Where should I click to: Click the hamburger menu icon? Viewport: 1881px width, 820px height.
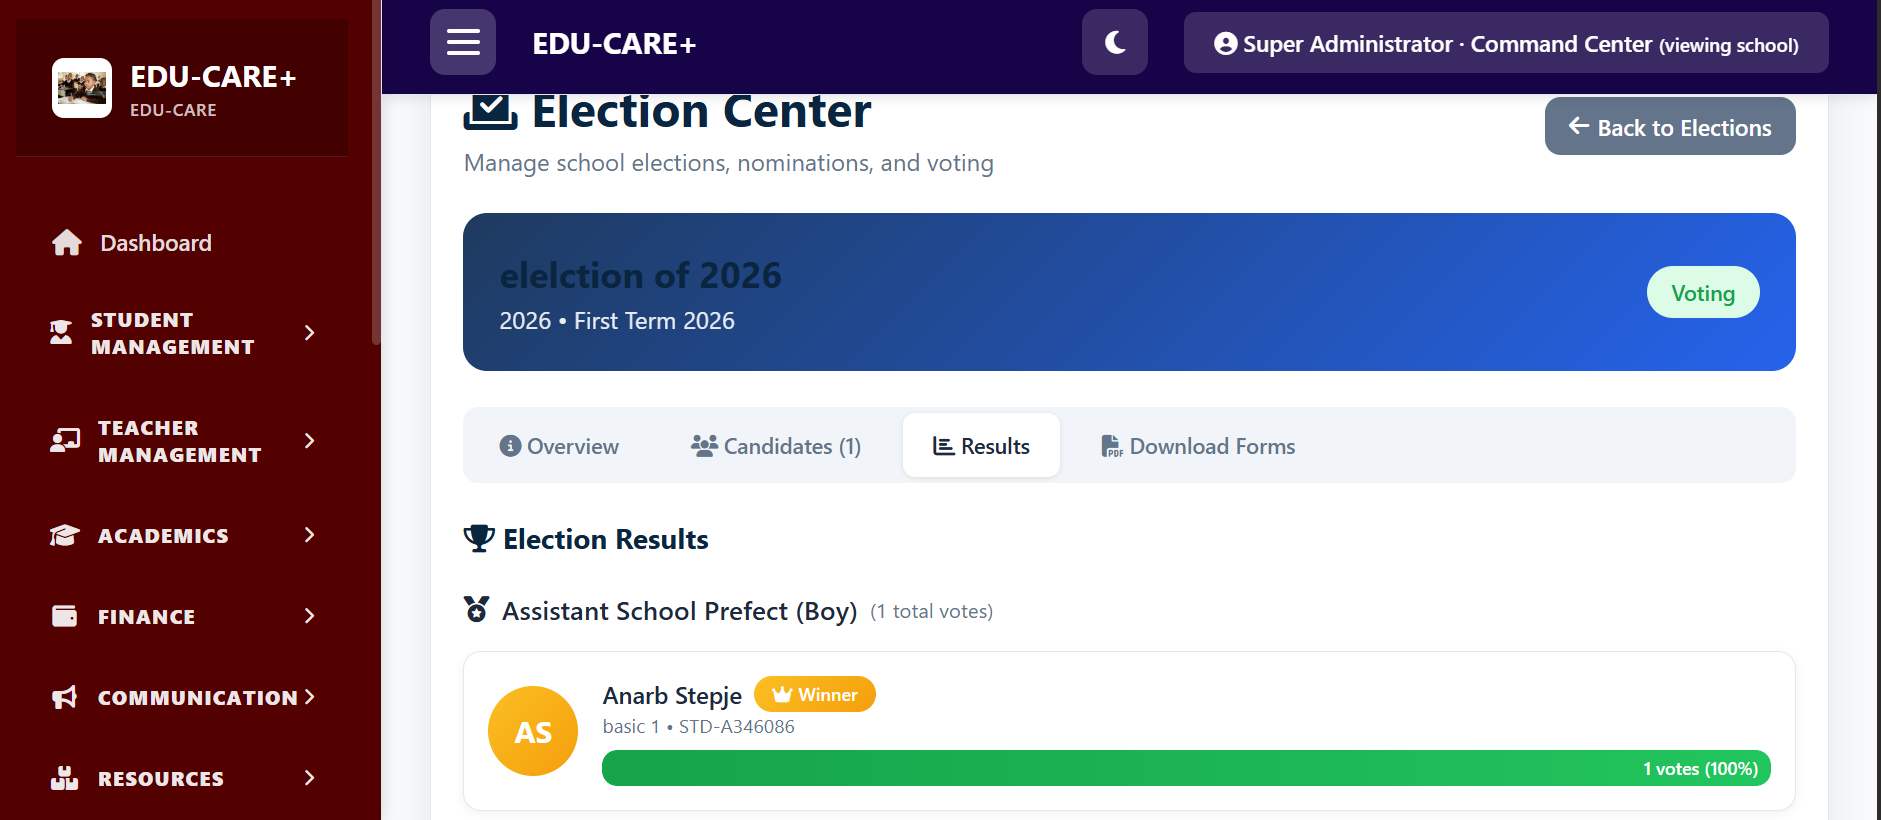click(x=463, y=42)
